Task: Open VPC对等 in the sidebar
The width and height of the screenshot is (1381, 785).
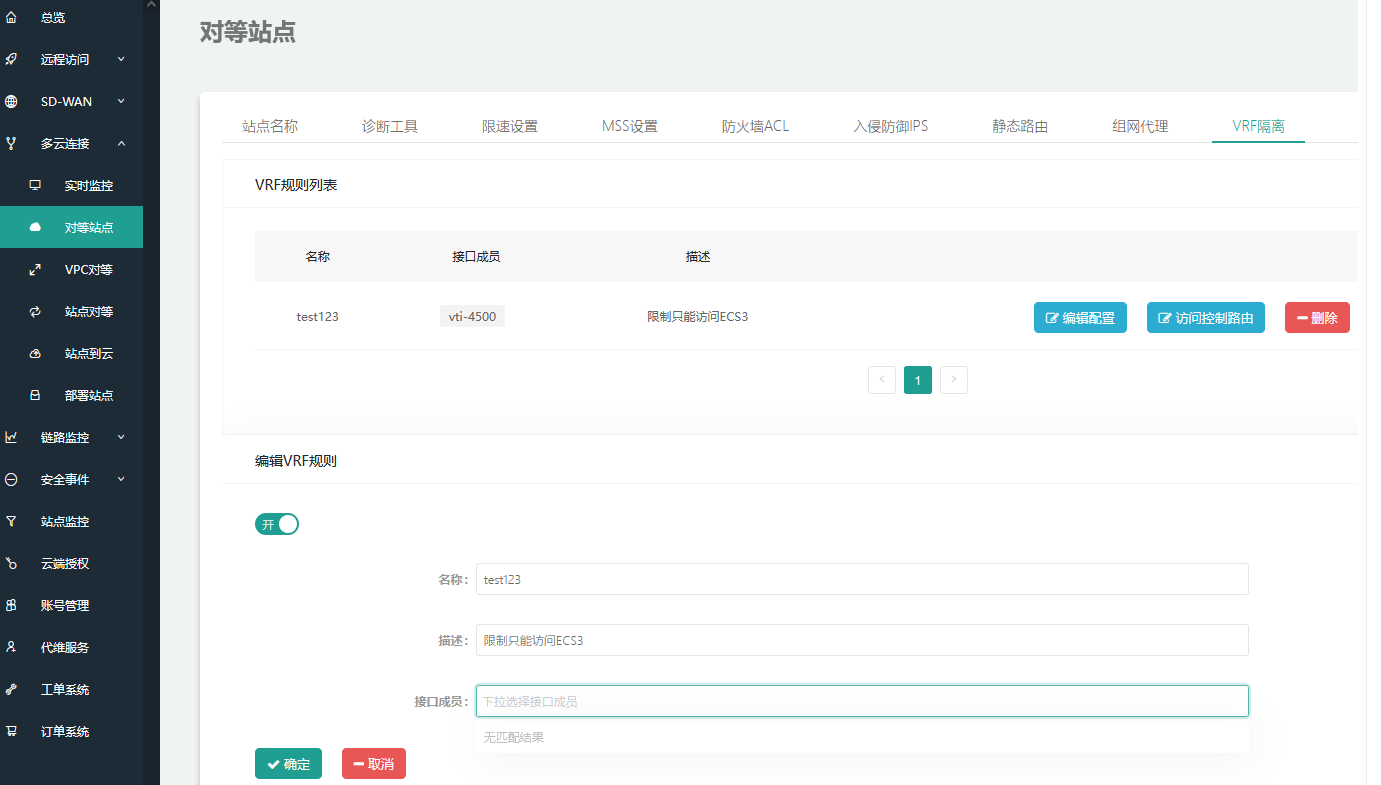Action: [x=89, y=269]
